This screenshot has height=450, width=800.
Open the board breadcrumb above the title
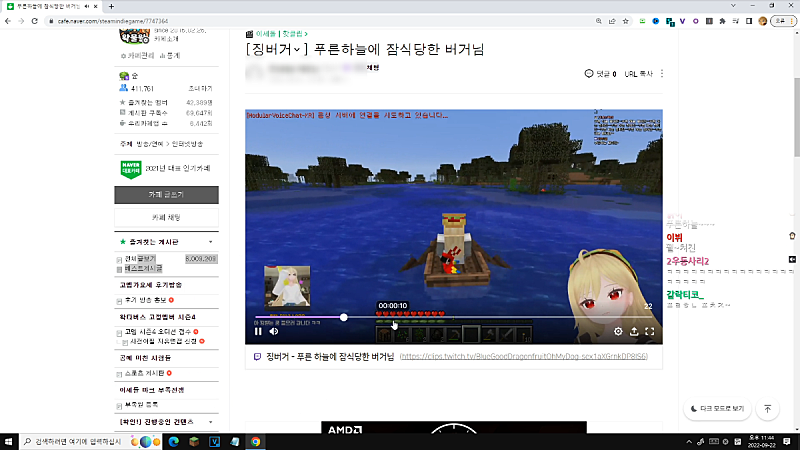click(x=282, y=34)
